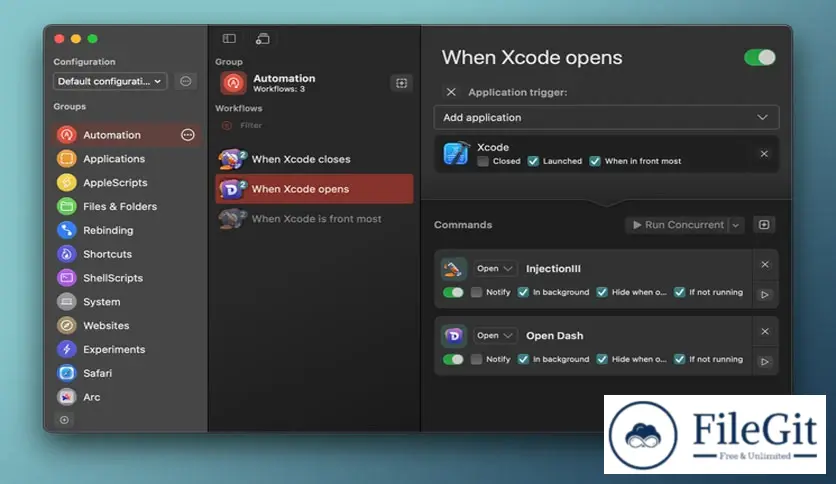This screenshot has height=484, width=836.
Task: Change Open action for Open Dash
Action: point(495,336)
